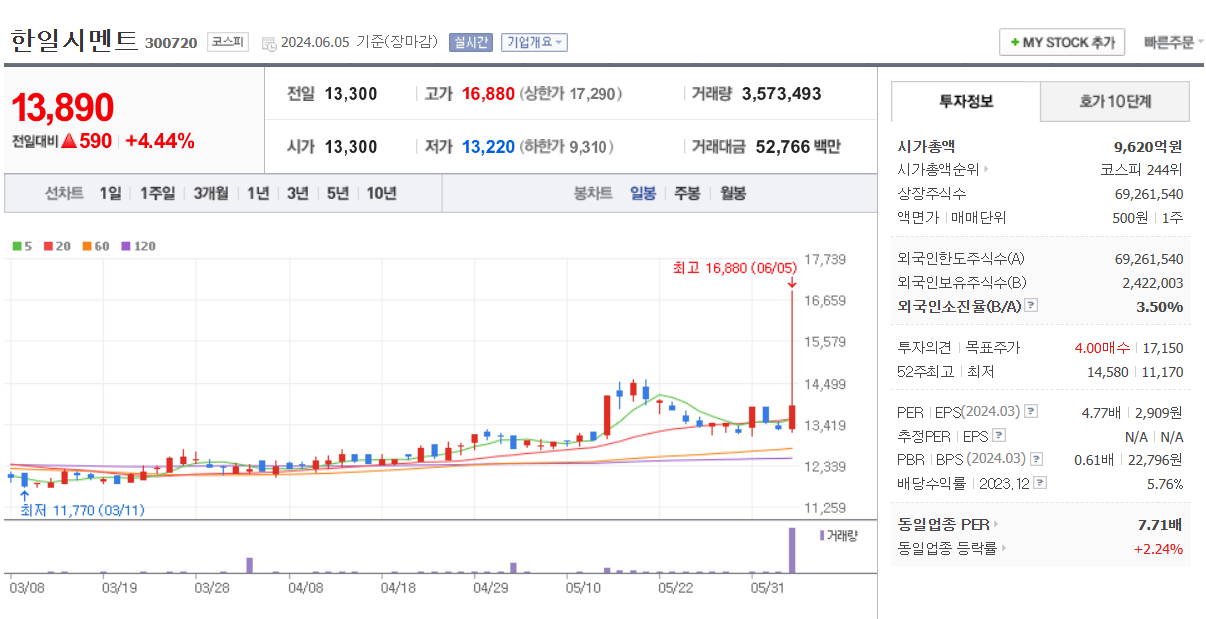The image size is (1206, 619).
Task: Select 3년 line chart period
Action: pos(298,193)
